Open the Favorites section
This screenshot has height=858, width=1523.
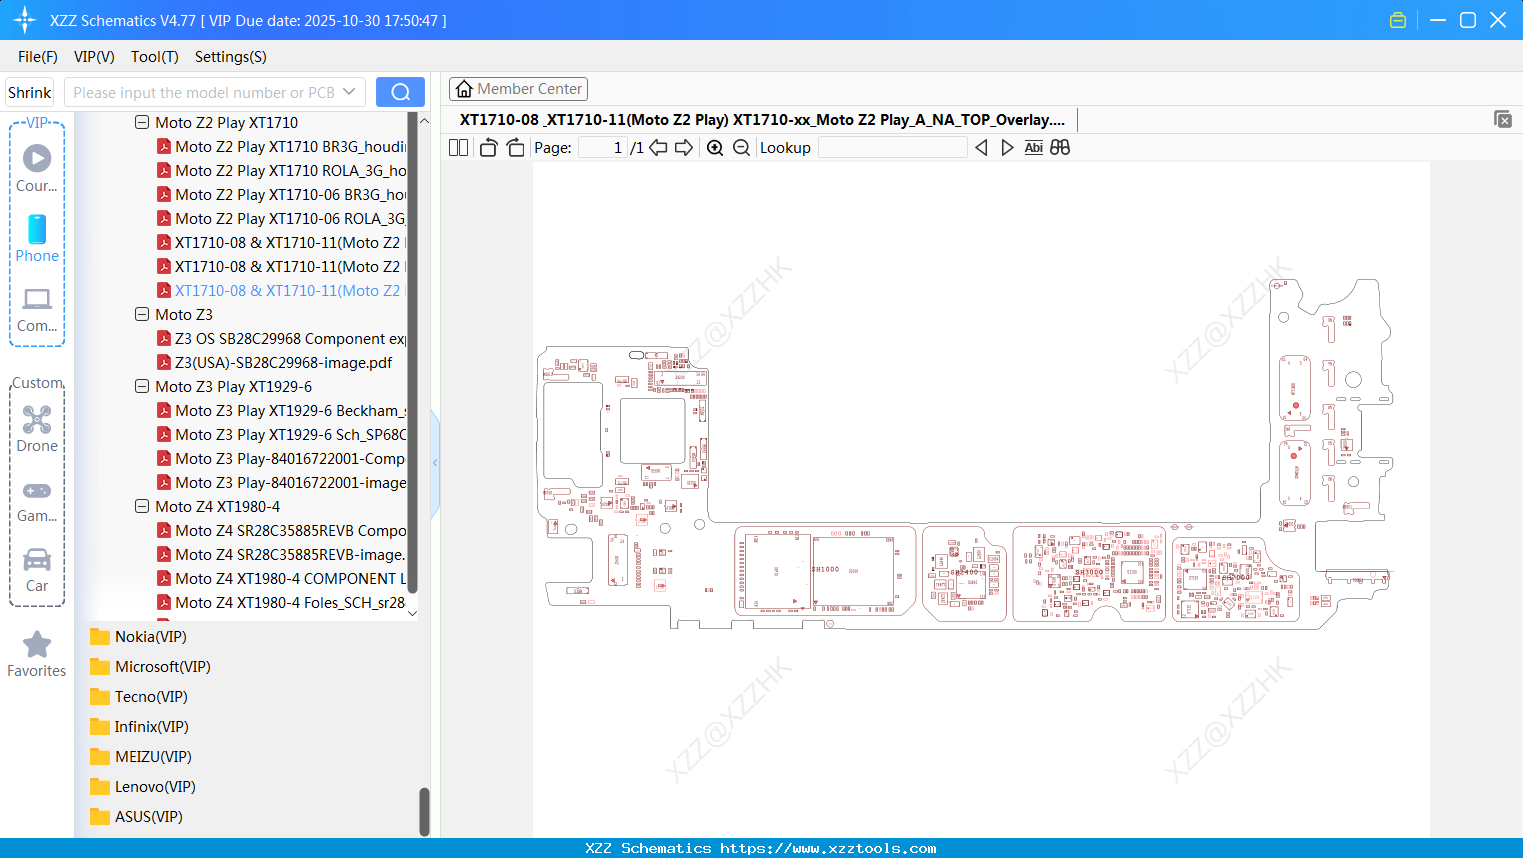[37, 655]
